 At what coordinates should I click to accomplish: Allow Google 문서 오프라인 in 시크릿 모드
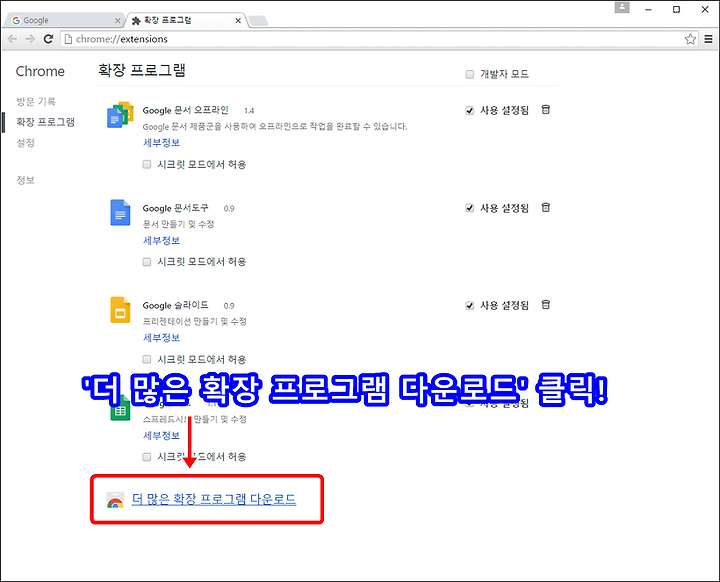coord(146,164)
